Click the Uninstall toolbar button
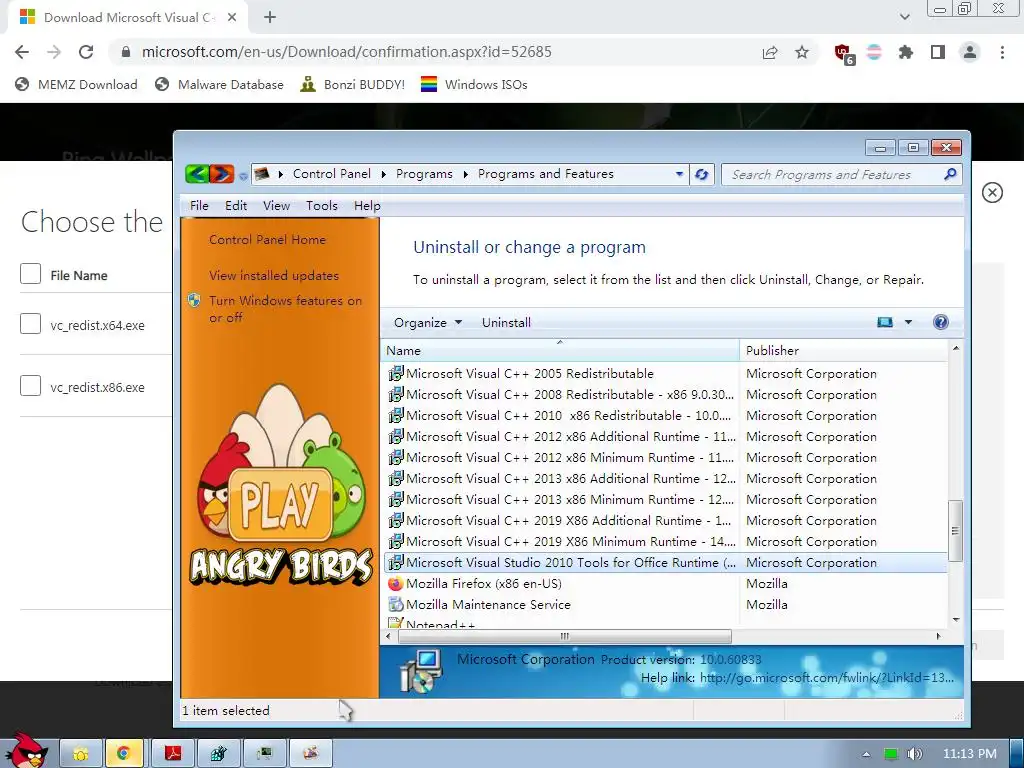 coord(506,323)
